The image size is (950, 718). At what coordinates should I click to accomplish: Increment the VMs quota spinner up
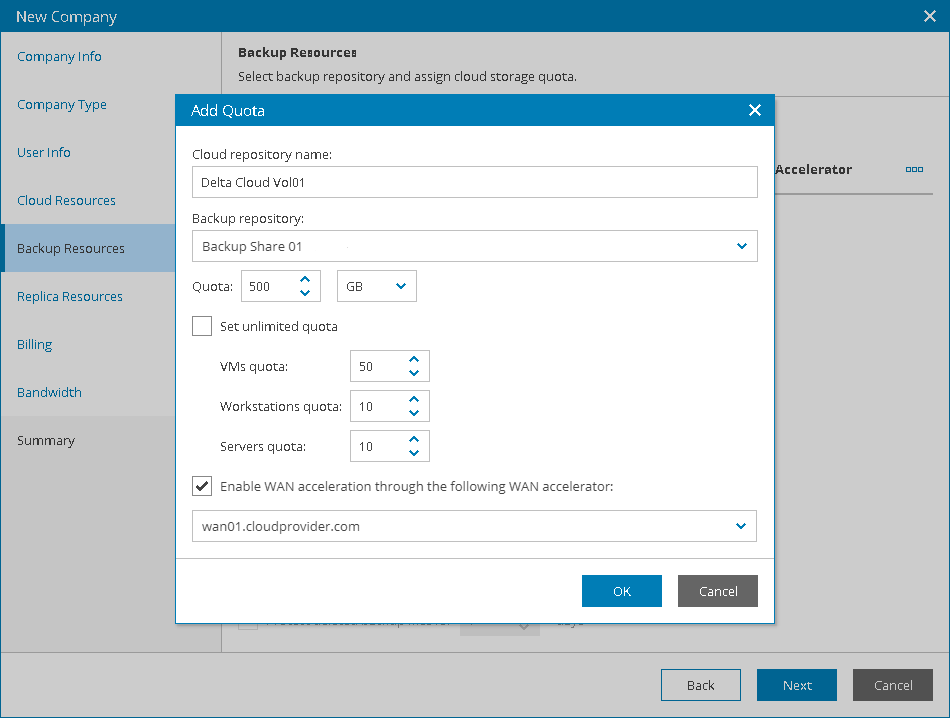414,359
